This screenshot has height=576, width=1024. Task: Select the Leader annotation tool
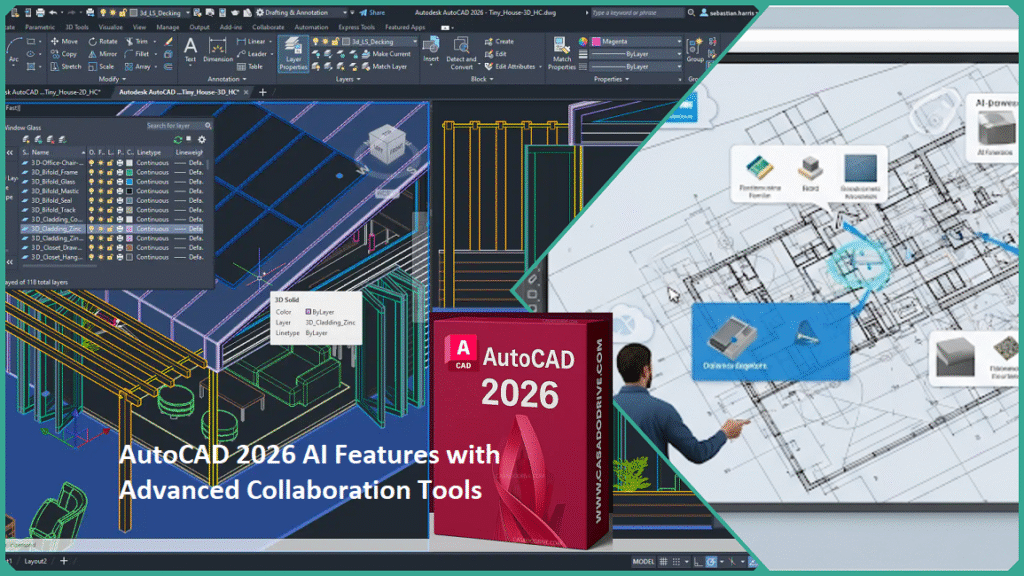[x=252, y=54]
